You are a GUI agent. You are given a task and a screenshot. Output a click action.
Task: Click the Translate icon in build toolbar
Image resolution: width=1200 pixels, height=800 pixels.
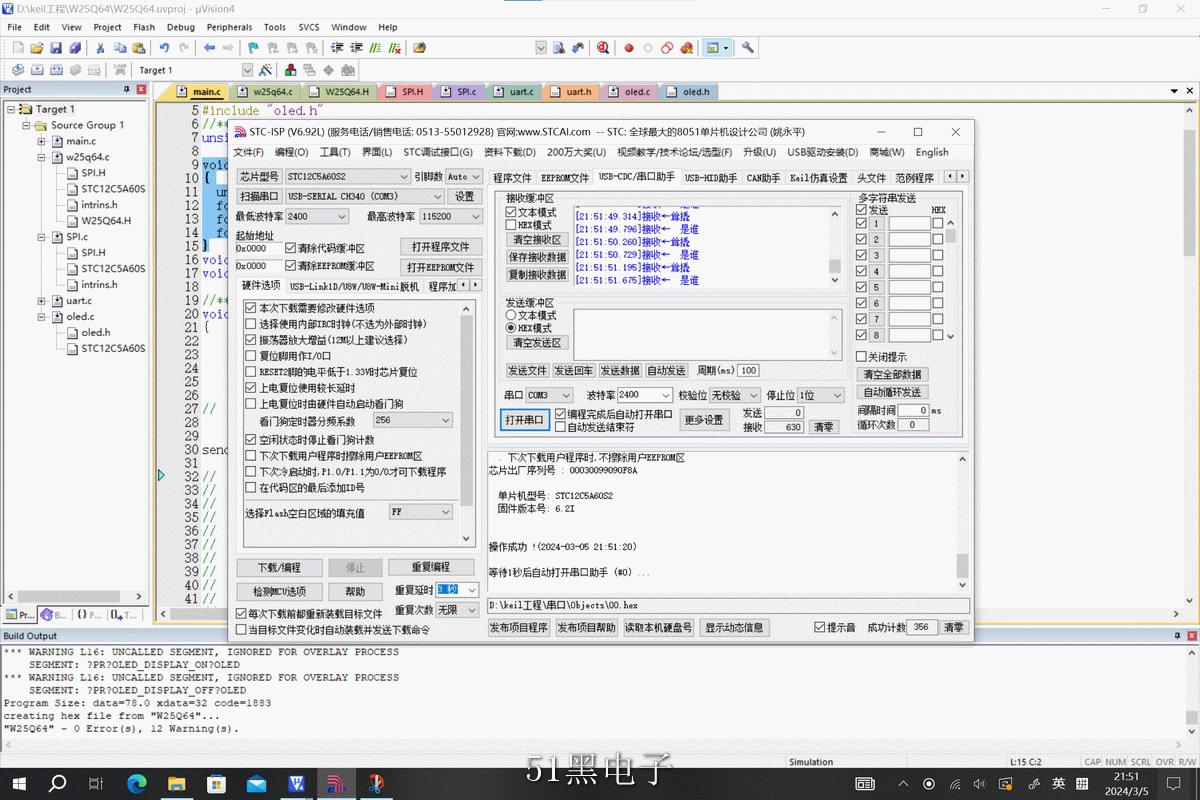point(17,70)
